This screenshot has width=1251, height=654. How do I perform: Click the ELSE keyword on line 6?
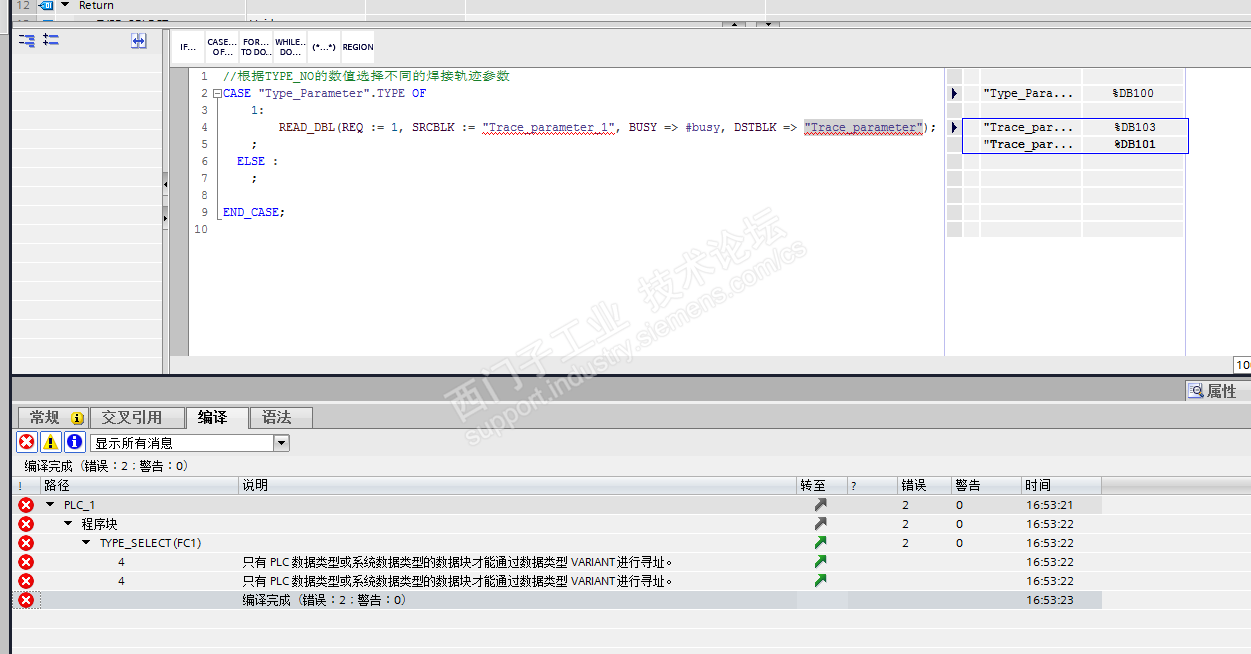251,161
